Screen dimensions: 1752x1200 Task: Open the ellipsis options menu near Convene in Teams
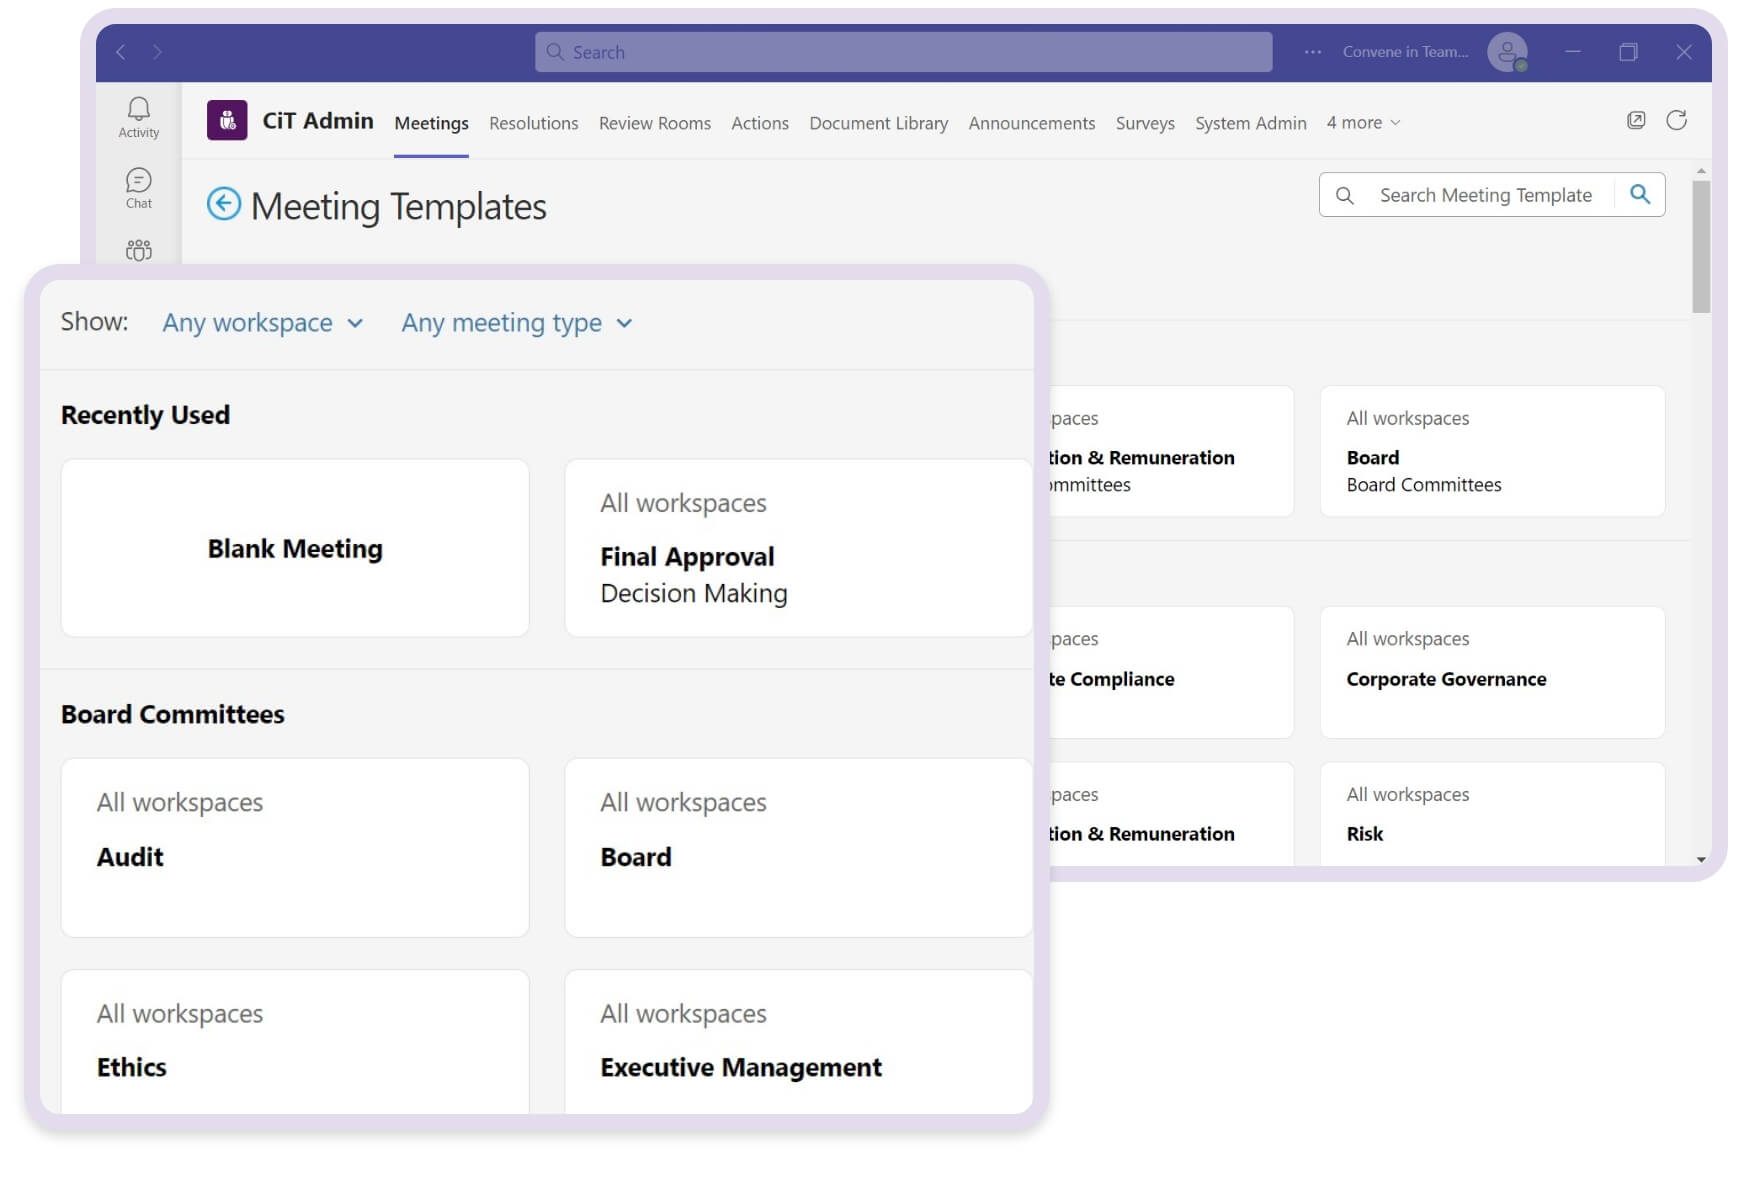click(1311, 52)
